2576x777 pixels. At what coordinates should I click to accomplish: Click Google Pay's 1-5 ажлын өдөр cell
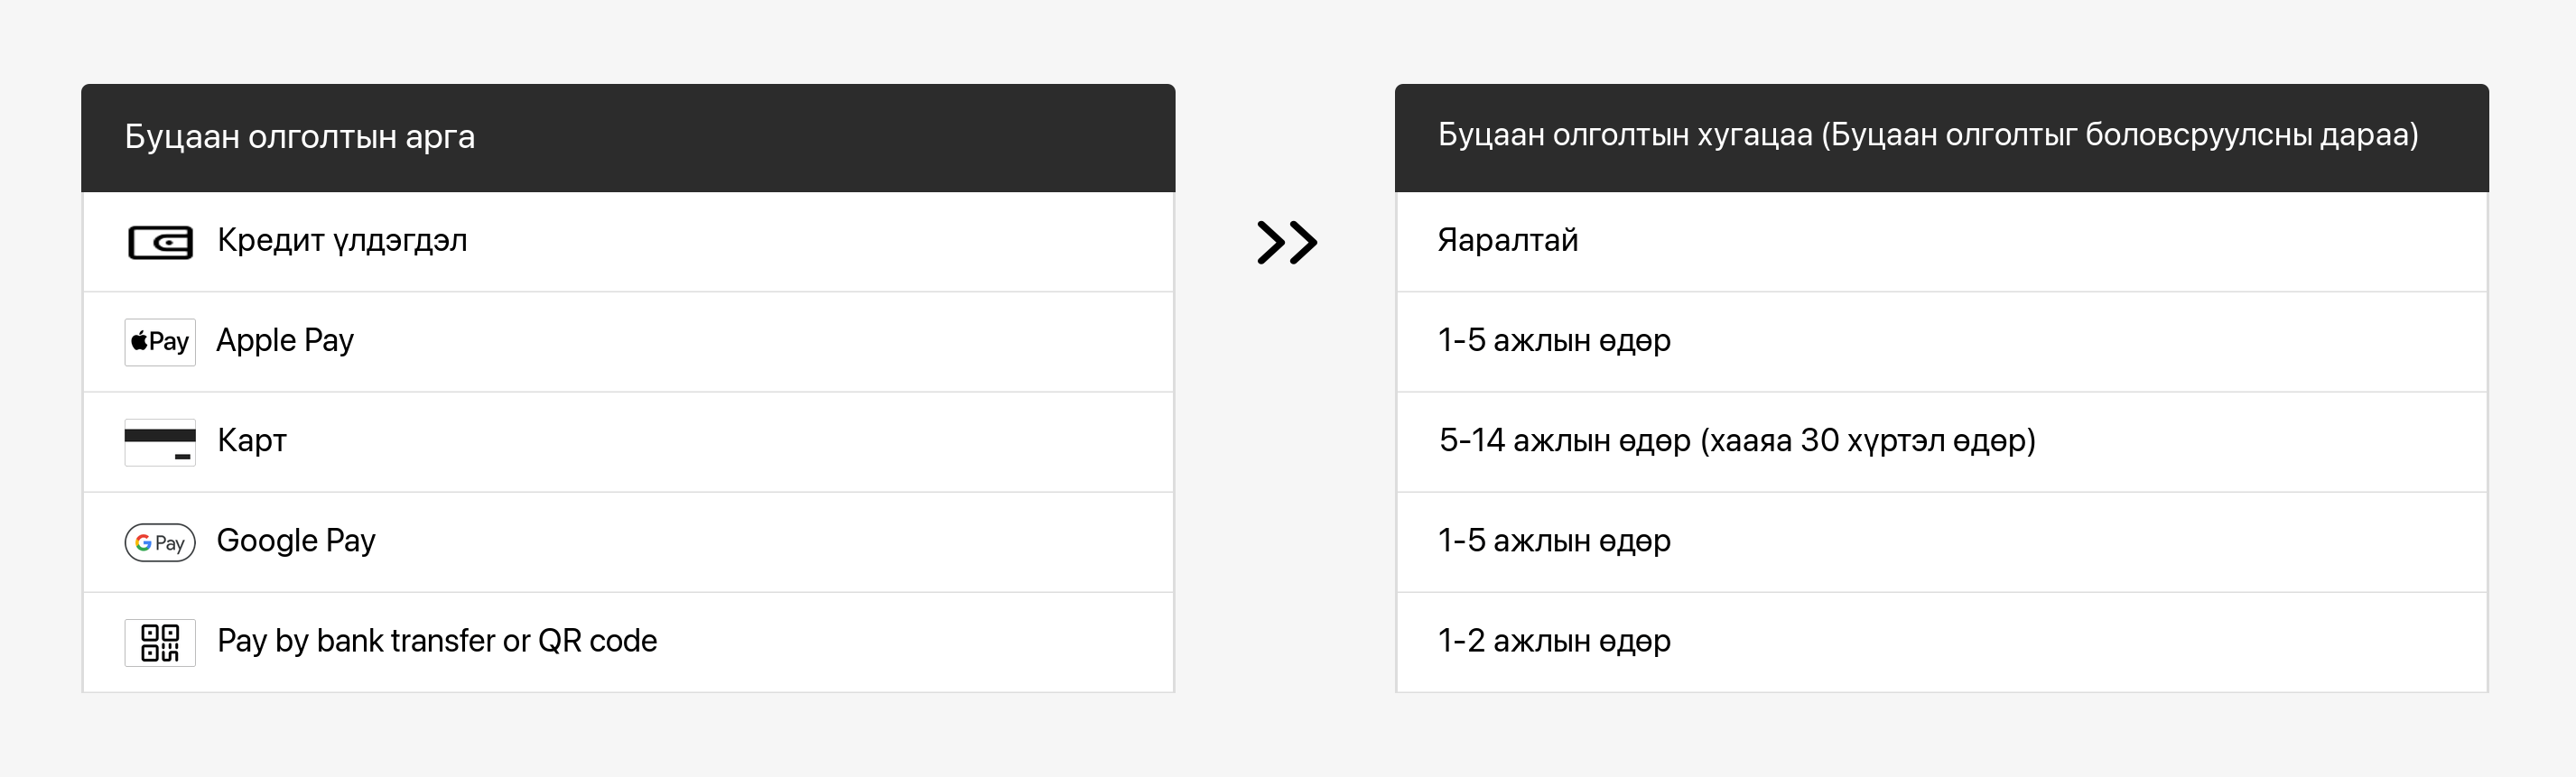1554,541
